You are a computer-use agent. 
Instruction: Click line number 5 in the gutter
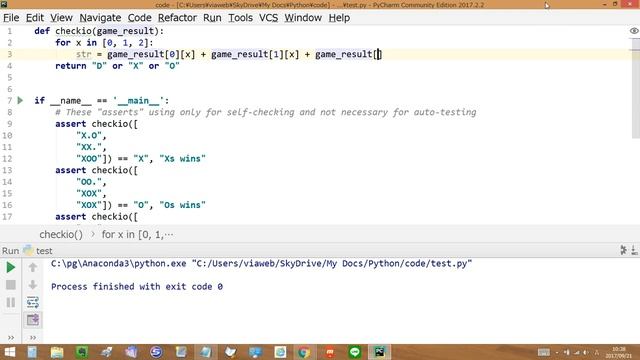coord(9,78)
